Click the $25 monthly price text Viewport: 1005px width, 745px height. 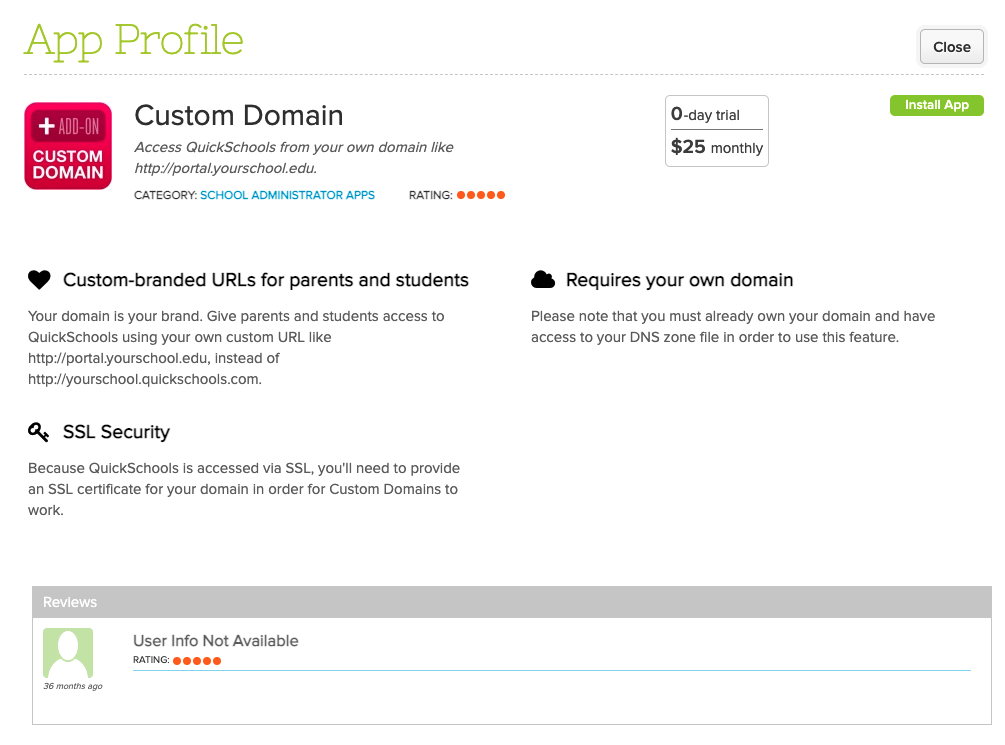pos(716,147)
